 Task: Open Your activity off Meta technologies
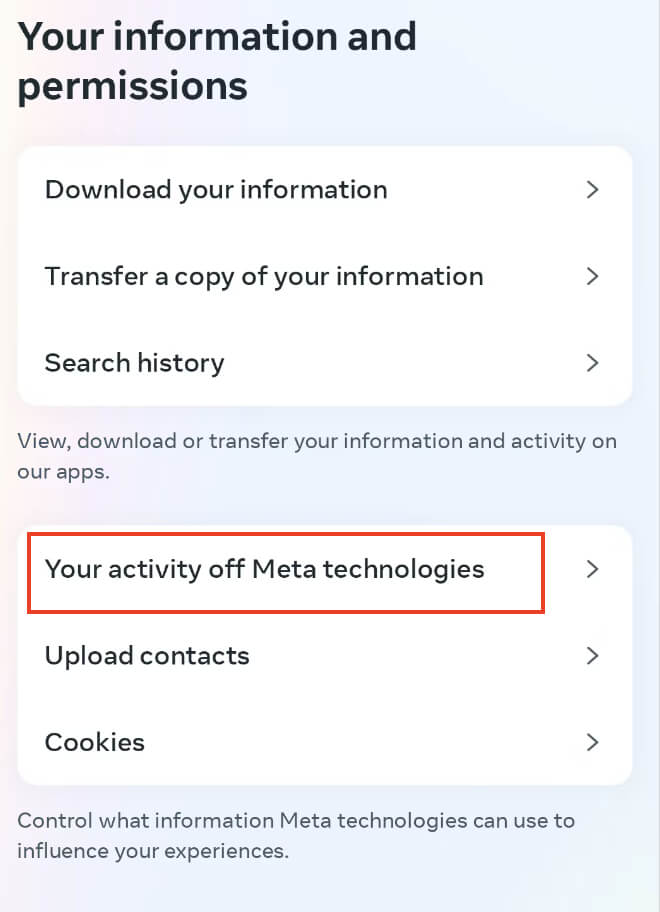[x=264, y=570]
